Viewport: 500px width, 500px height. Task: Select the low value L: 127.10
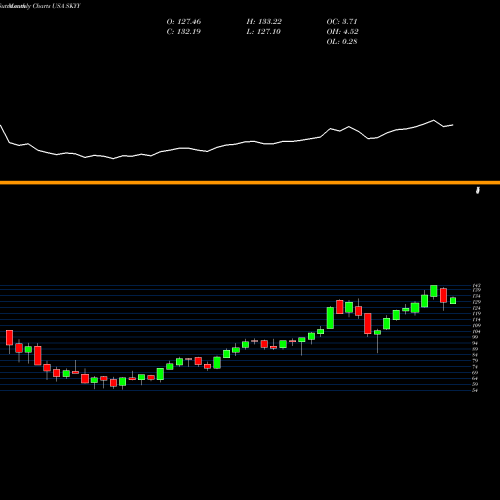coord(263,32)
